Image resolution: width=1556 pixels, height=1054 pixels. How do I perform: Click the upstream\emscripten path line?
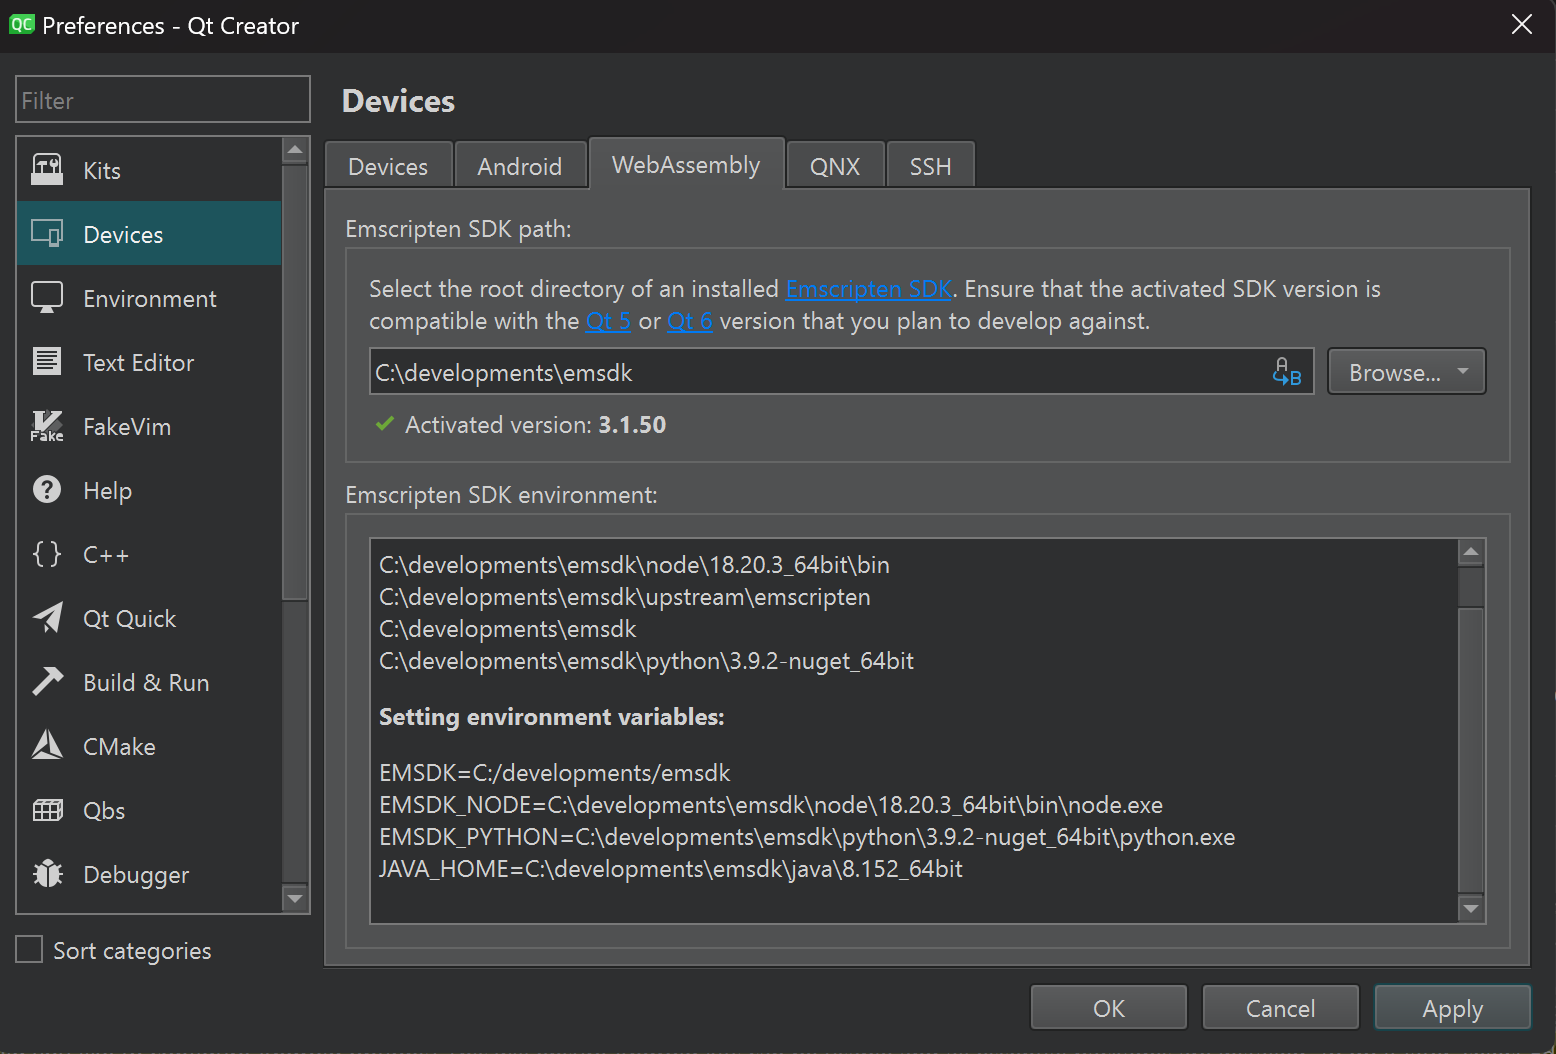625,597
